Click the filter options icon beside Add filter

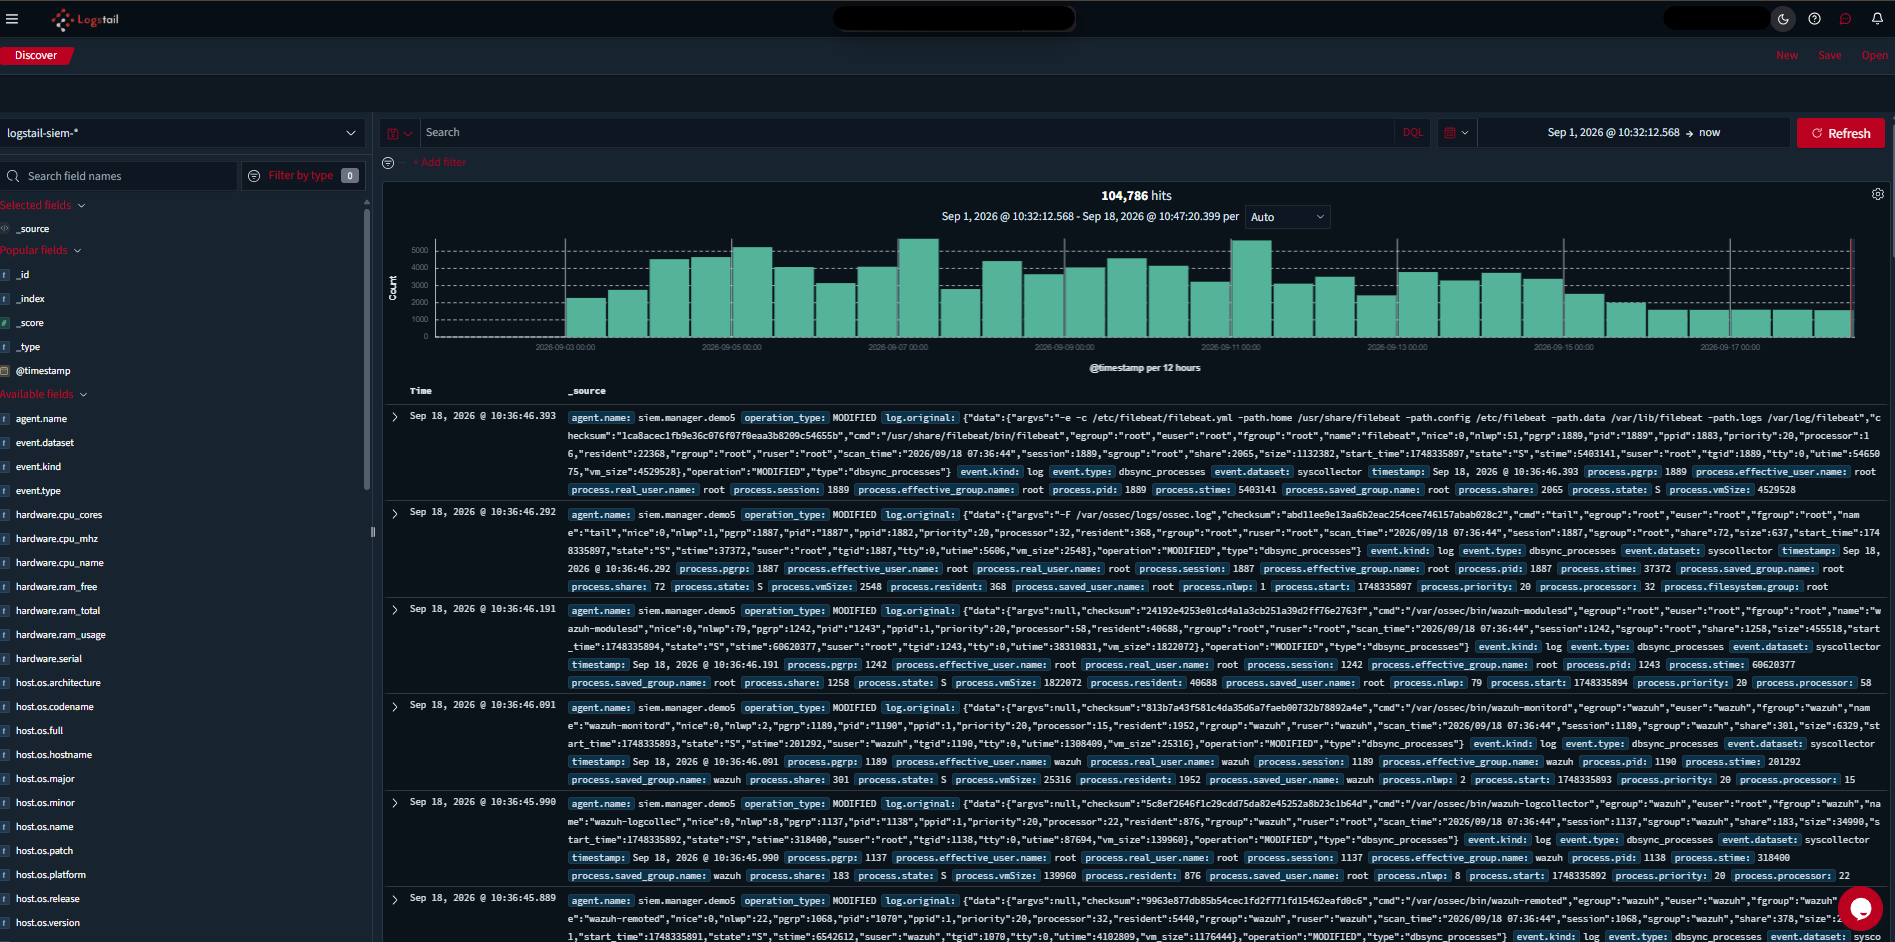pyautogui.click(x=388, y=162)
